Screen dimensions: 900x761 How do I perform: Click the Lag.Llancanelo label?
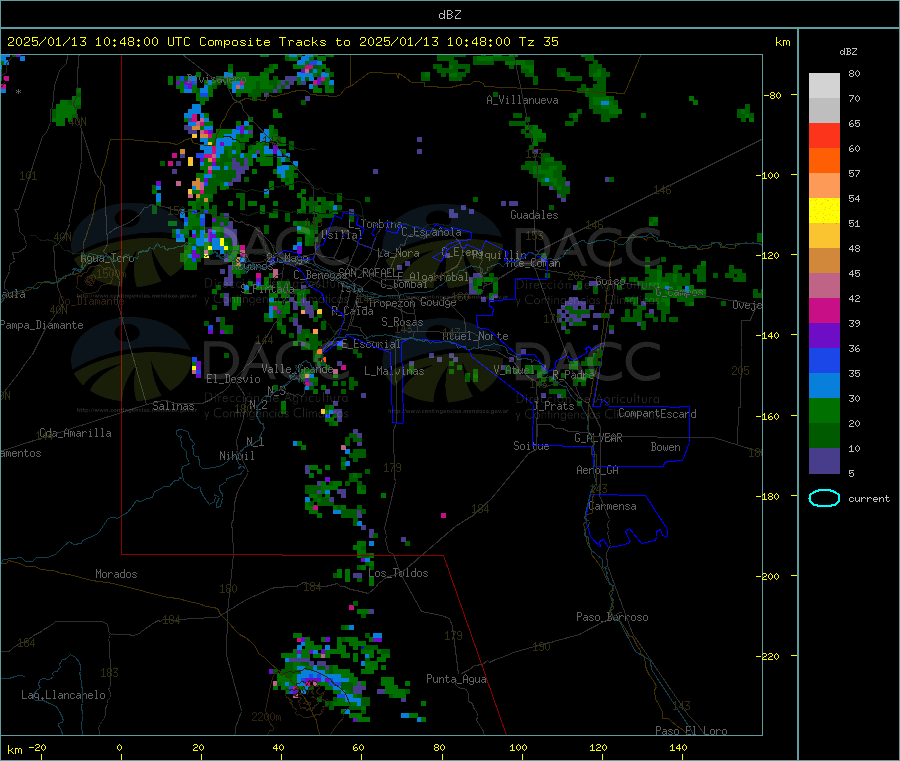(63, 695)
